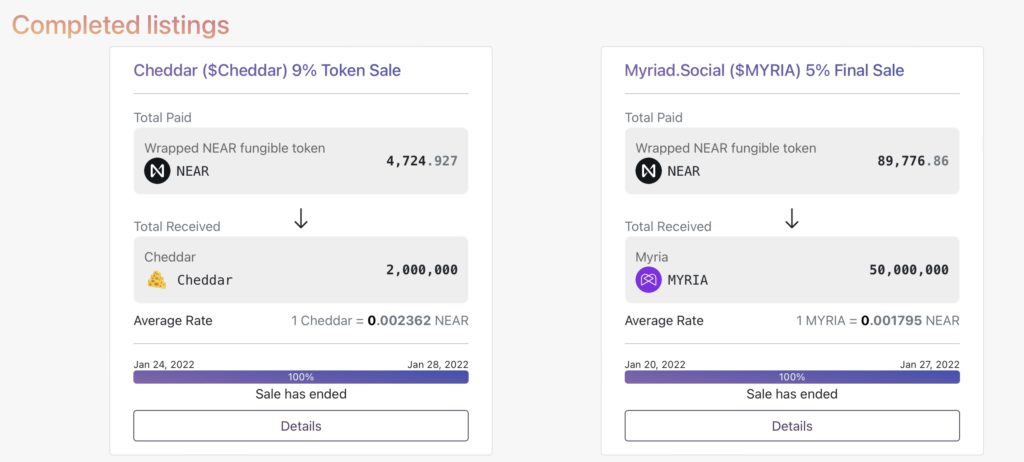Click the Cheddar token symbol label
Screen dimensions: 1024x462
tap(204, 280)
